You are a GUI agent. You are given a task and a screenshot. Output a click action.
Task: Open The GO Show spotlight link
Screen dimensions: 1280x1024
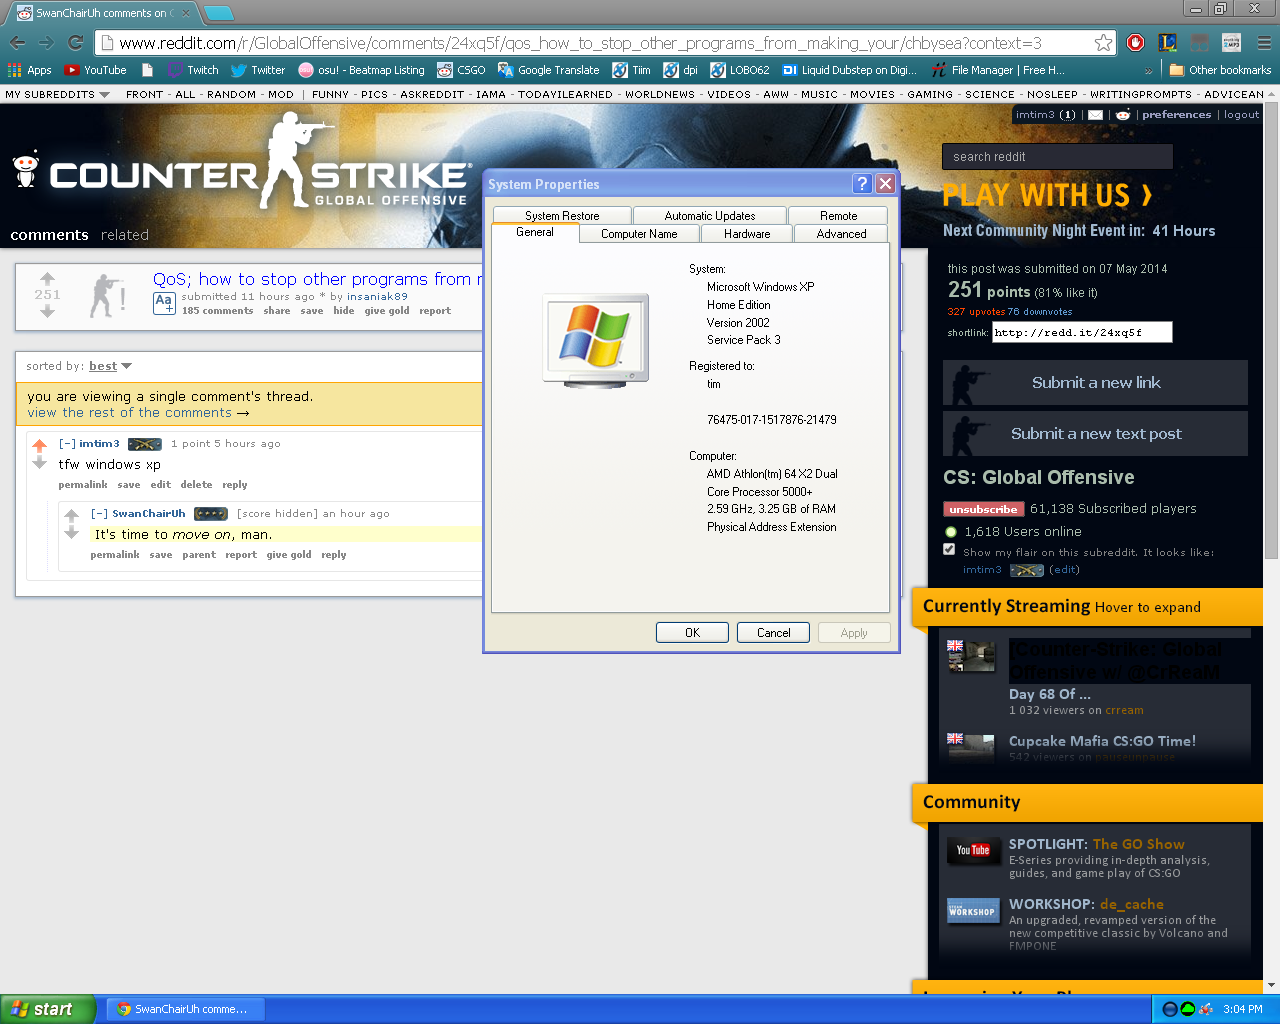click(x=1138, y=844)
